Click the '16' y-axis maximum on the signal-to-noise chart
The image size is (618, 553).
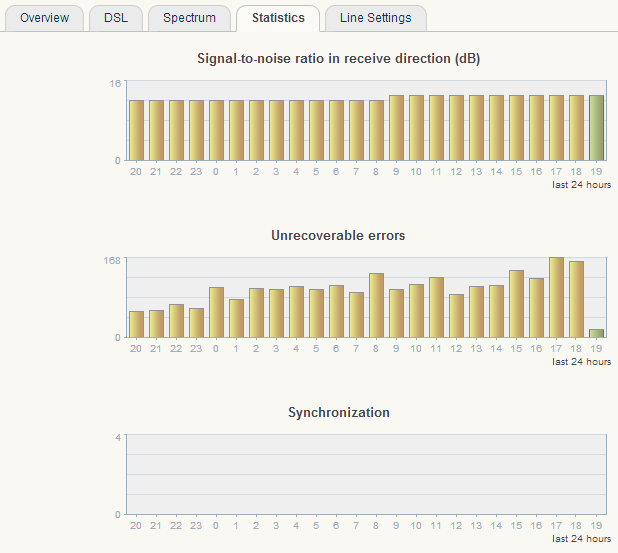[x=115, y=84]
